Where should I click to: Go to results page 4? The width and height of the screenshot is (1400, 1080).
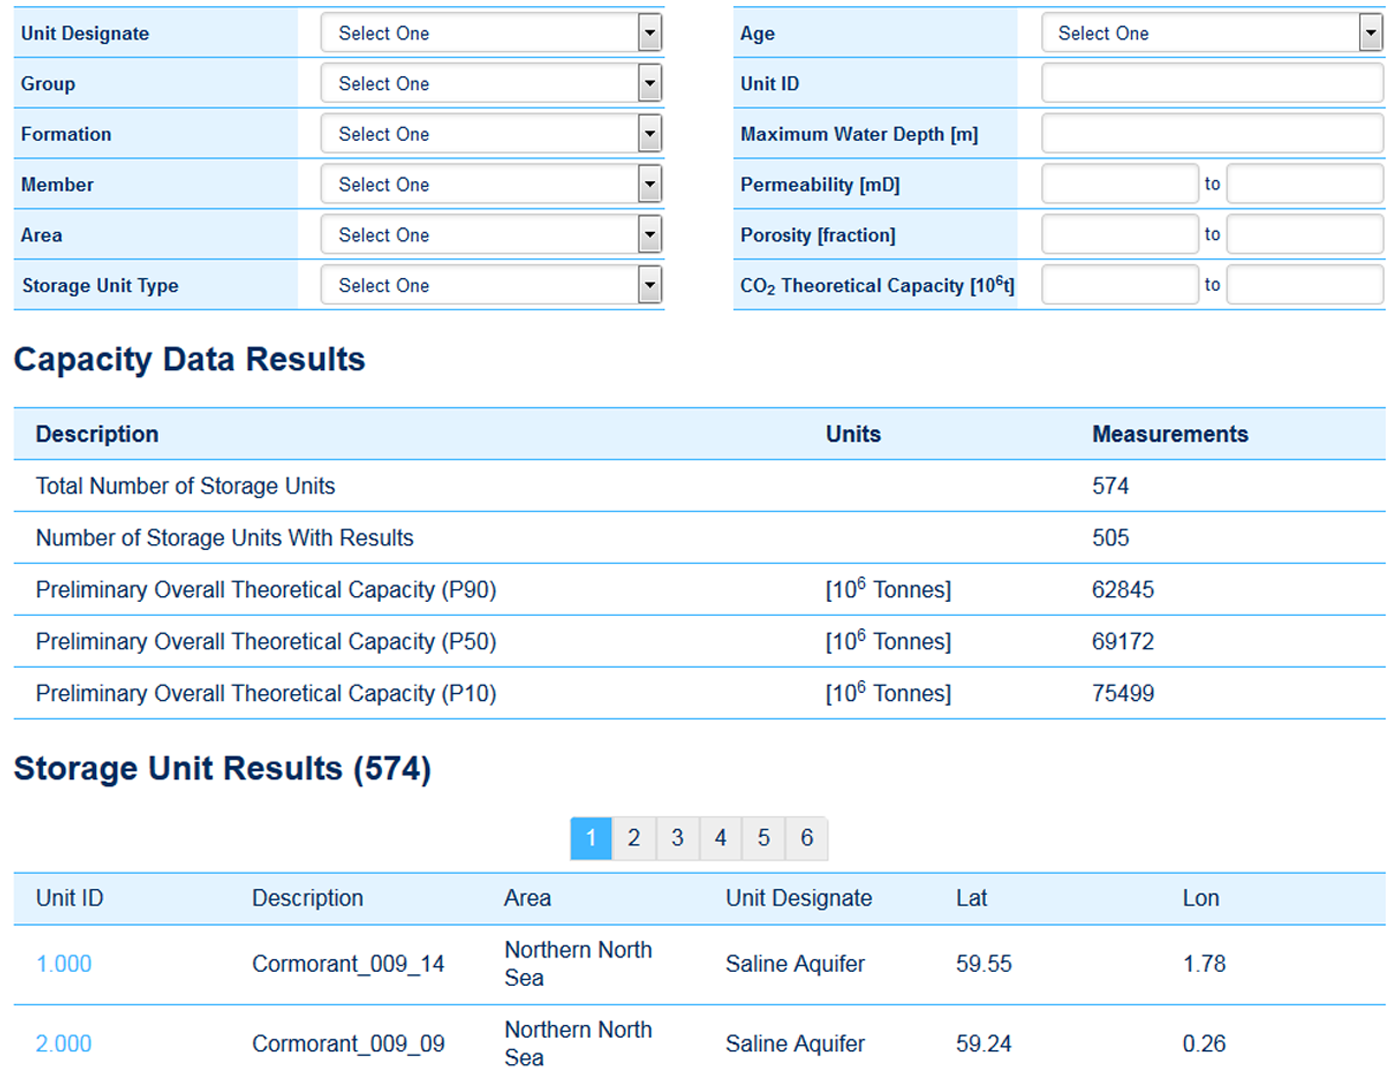pos(720,838)
